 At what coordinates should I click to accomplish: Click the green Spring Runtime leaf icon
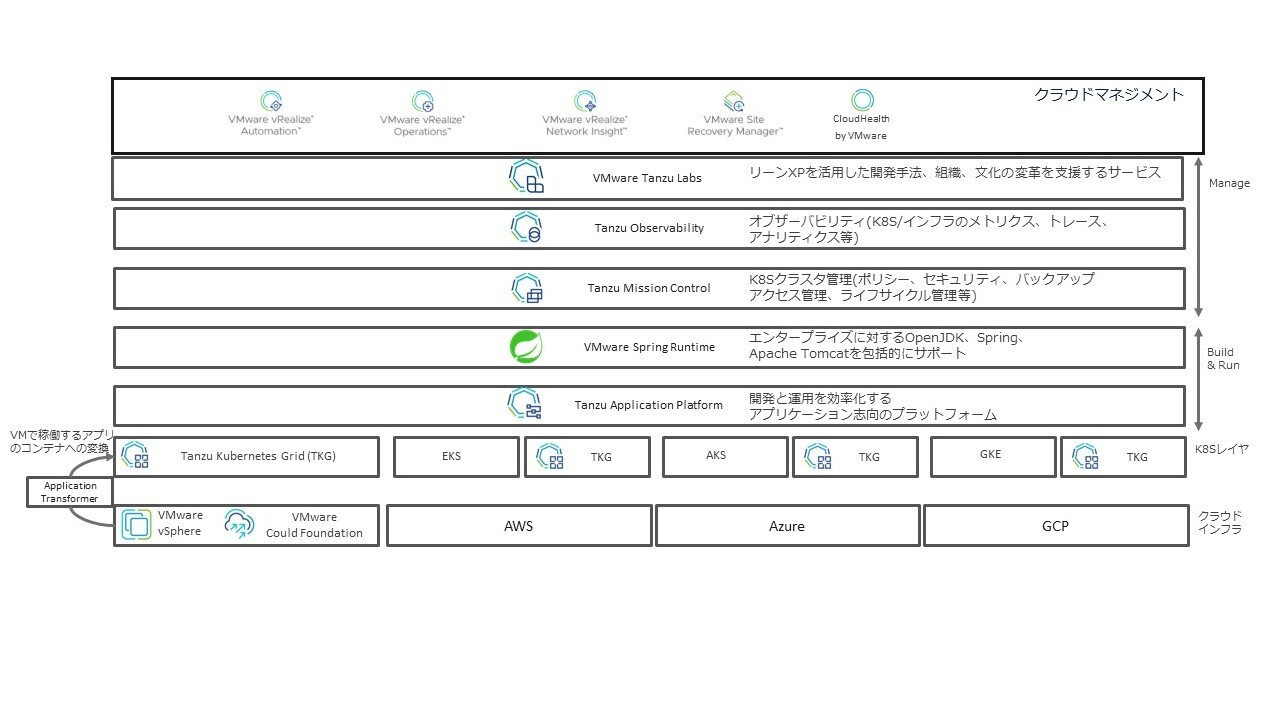click(x=526, y=347)
